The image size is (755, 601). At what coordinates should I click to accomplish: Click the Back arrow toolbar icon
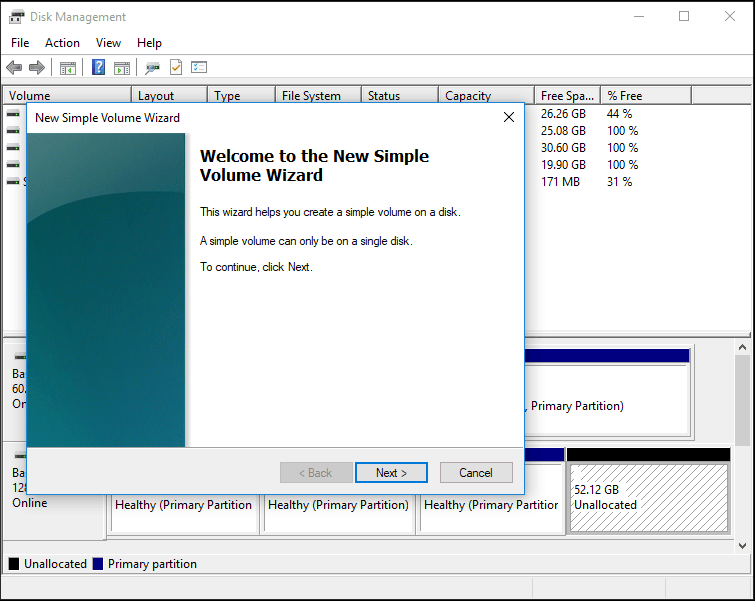(x=14, y=67)
